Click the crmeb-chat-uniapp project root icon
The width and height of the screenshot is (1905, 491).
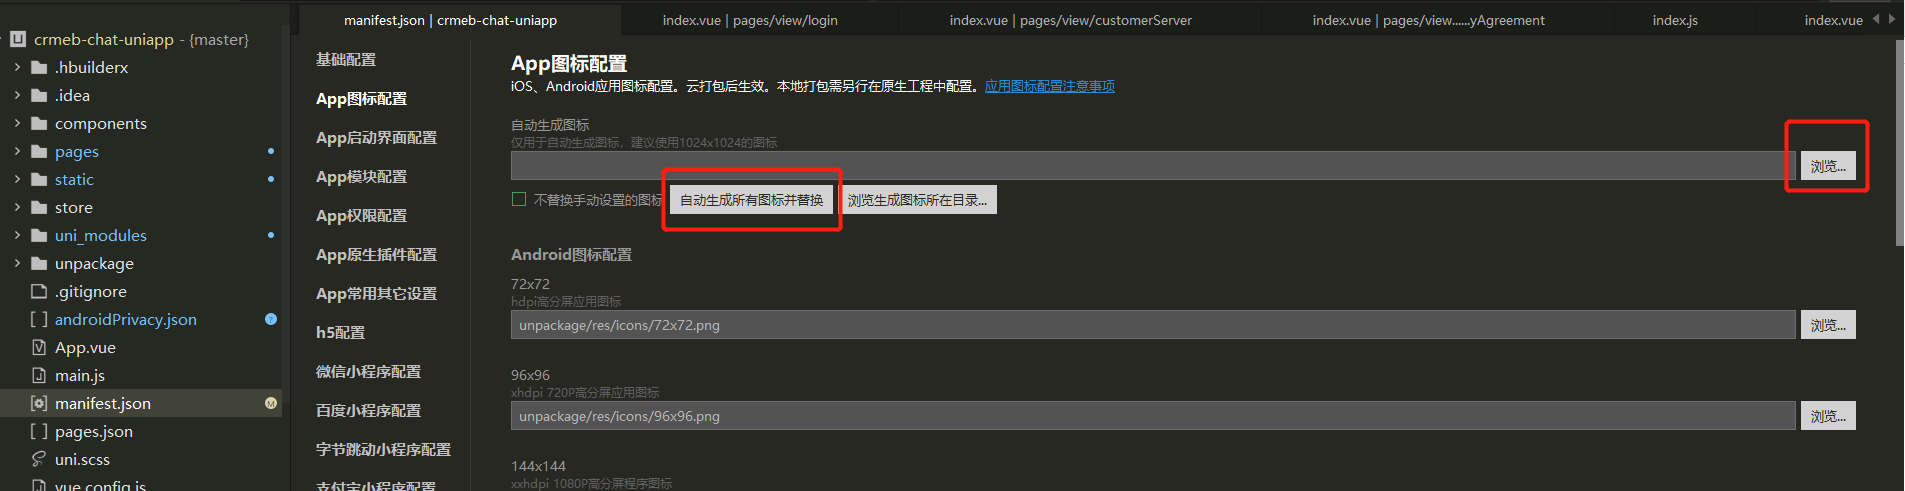pyautogui.click(x=17, y=39)
